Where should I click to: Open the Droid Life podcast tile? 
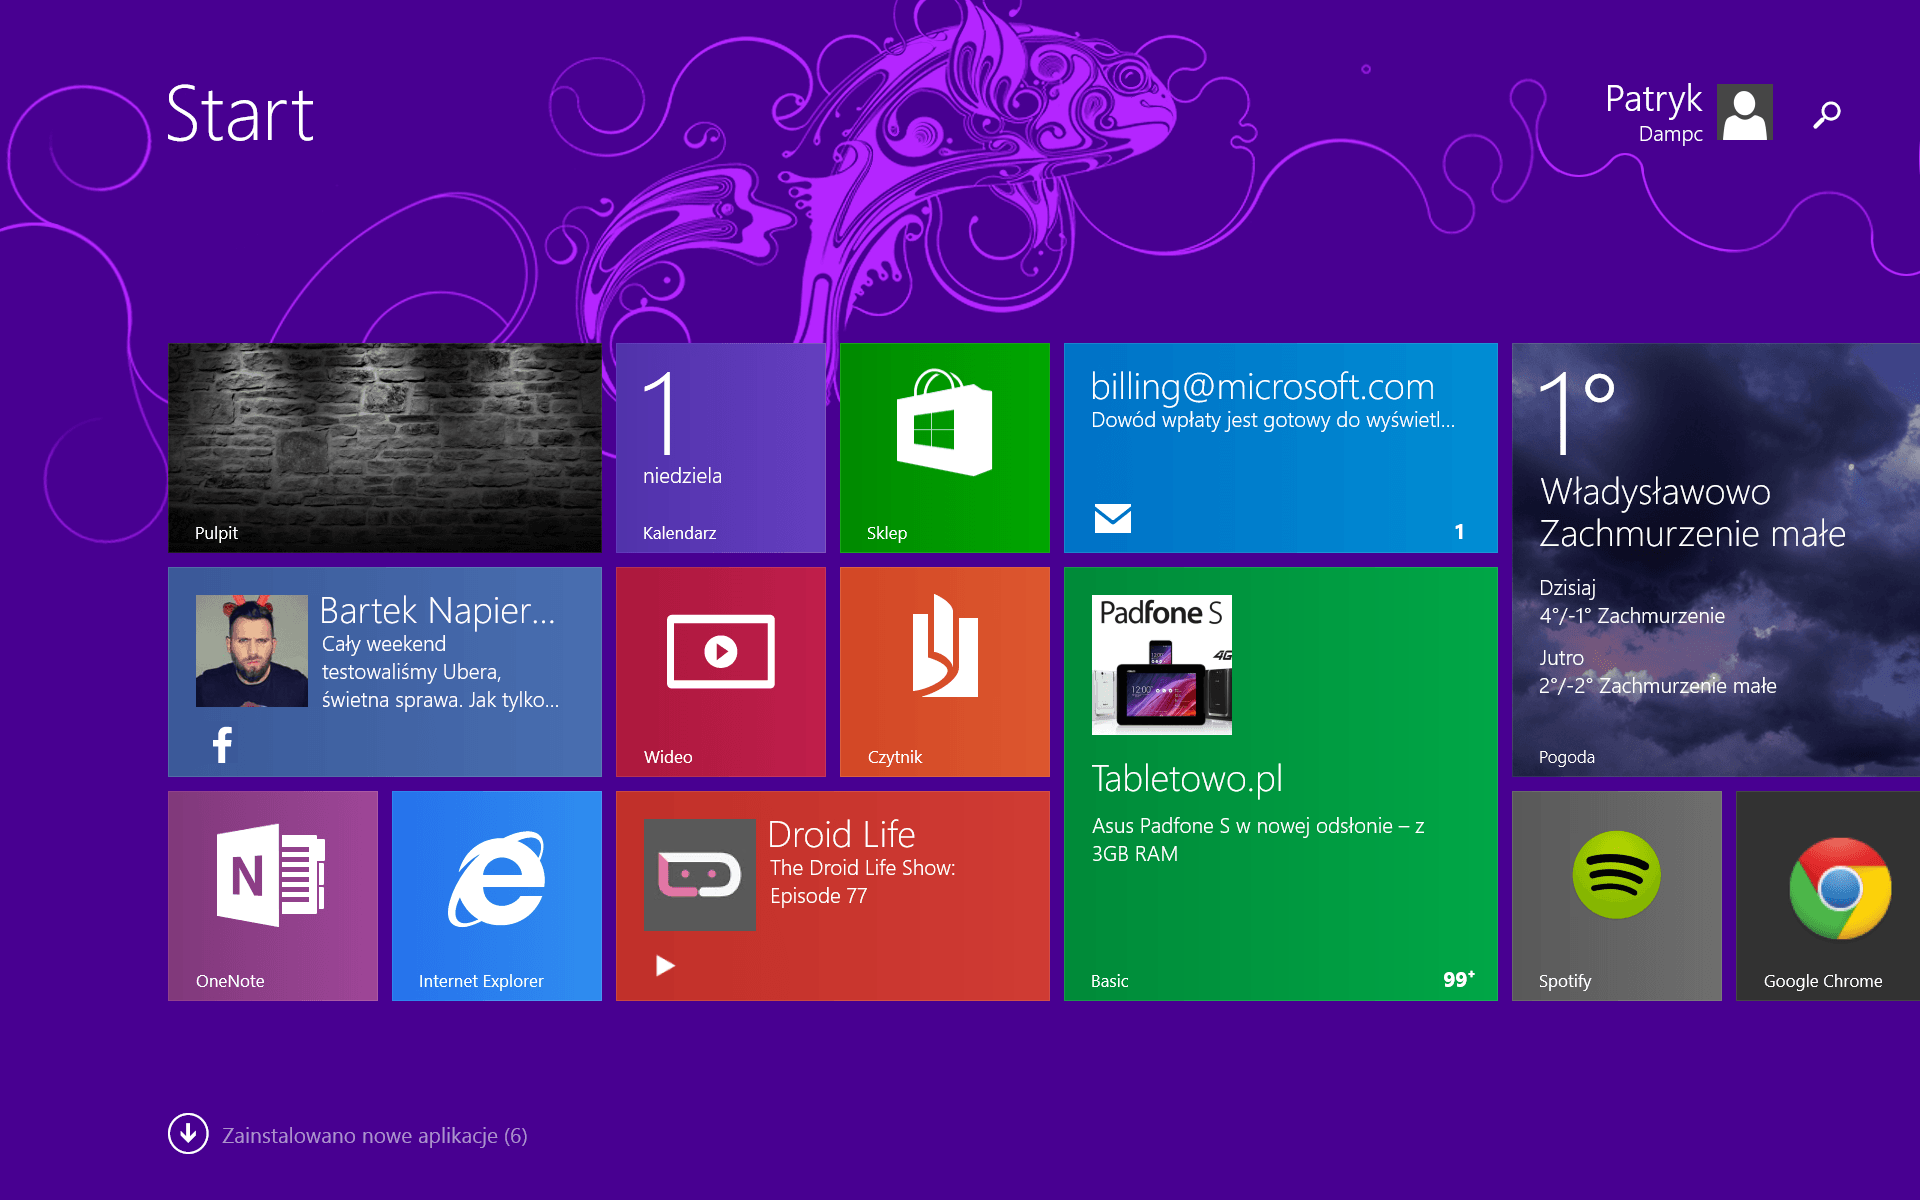[x=833, y=896]
